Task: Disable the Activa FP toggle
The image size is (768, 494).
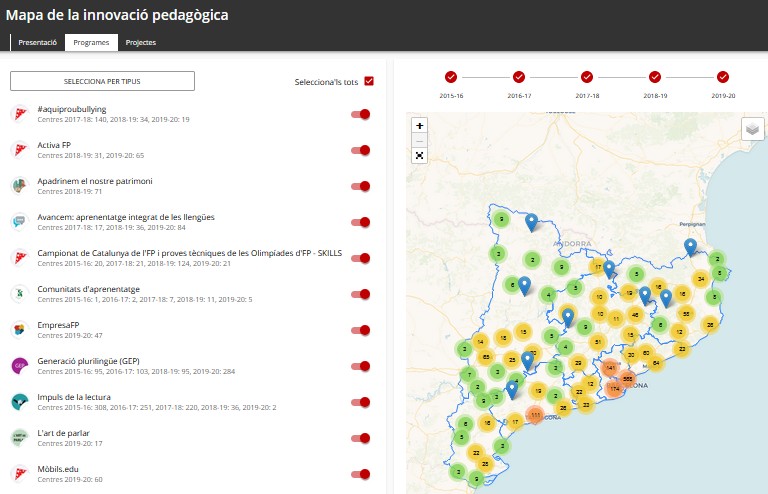Action: click(x=361, y=150)
